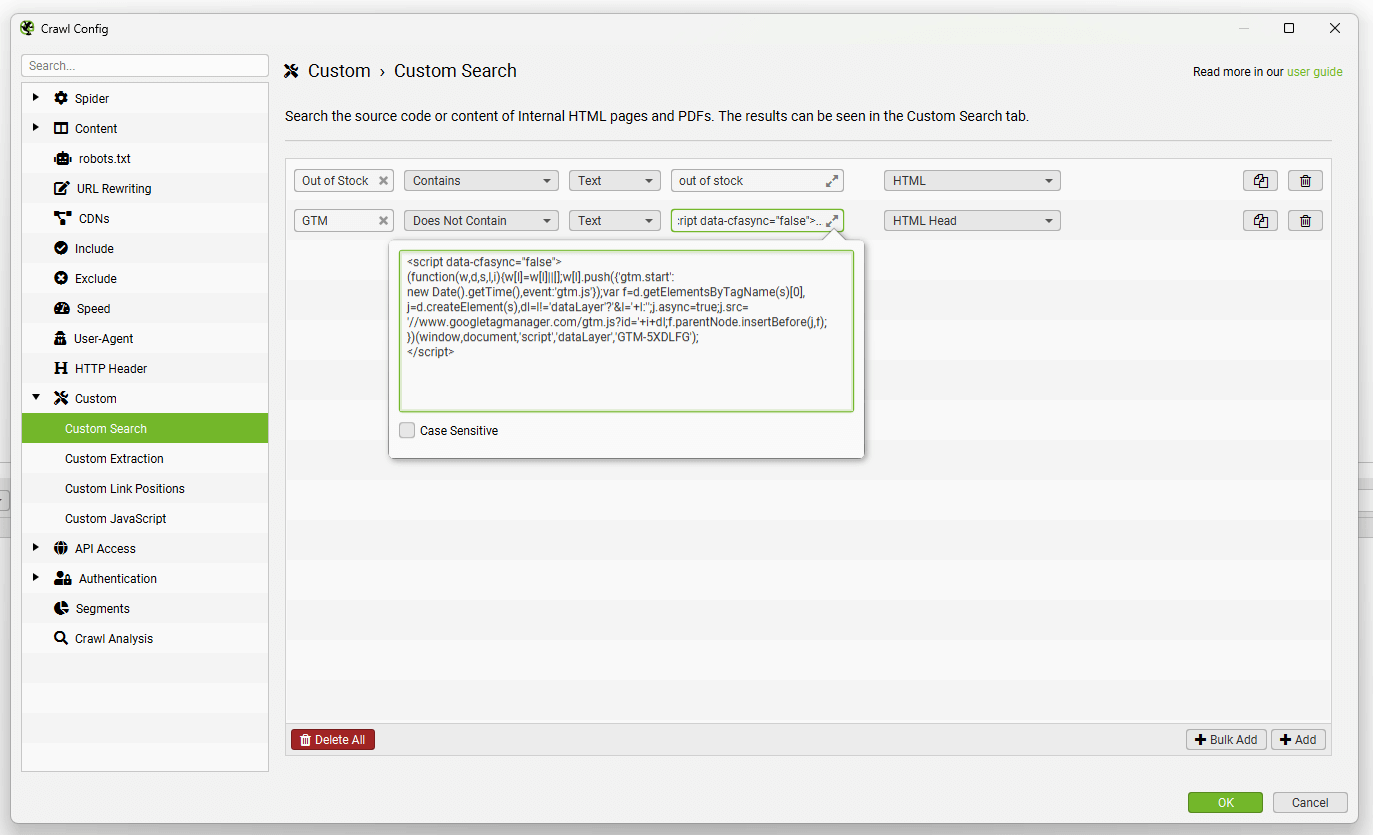Select the Spider settings icon in sidebar

coord(62,98)
